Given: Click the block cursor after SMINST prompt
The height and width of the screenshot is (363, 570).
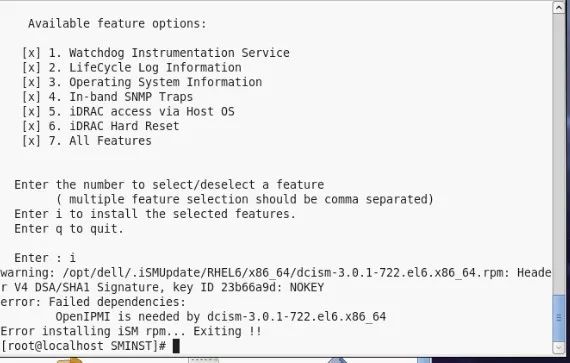Looking at the screenshot, I should coord(176,346).
